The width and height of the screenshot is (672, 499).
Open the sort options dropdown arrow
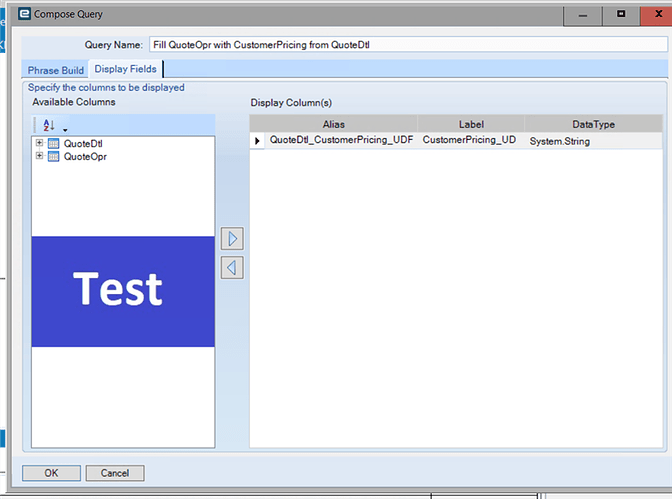coord(65,130)
